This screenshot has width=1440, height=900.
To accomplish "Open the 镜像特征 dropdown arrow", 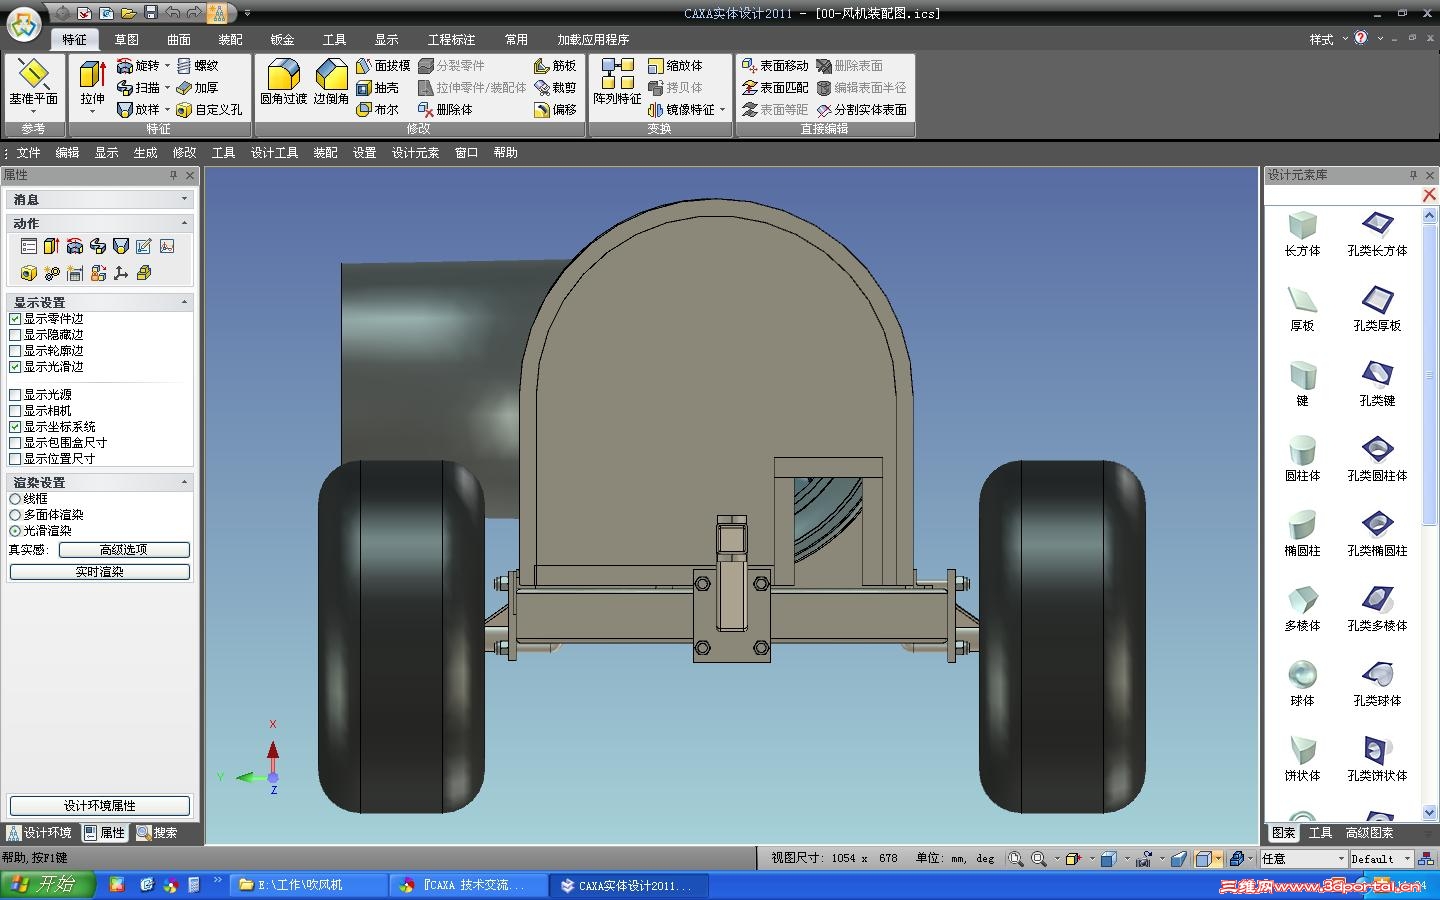I will [x=723, y=110].
